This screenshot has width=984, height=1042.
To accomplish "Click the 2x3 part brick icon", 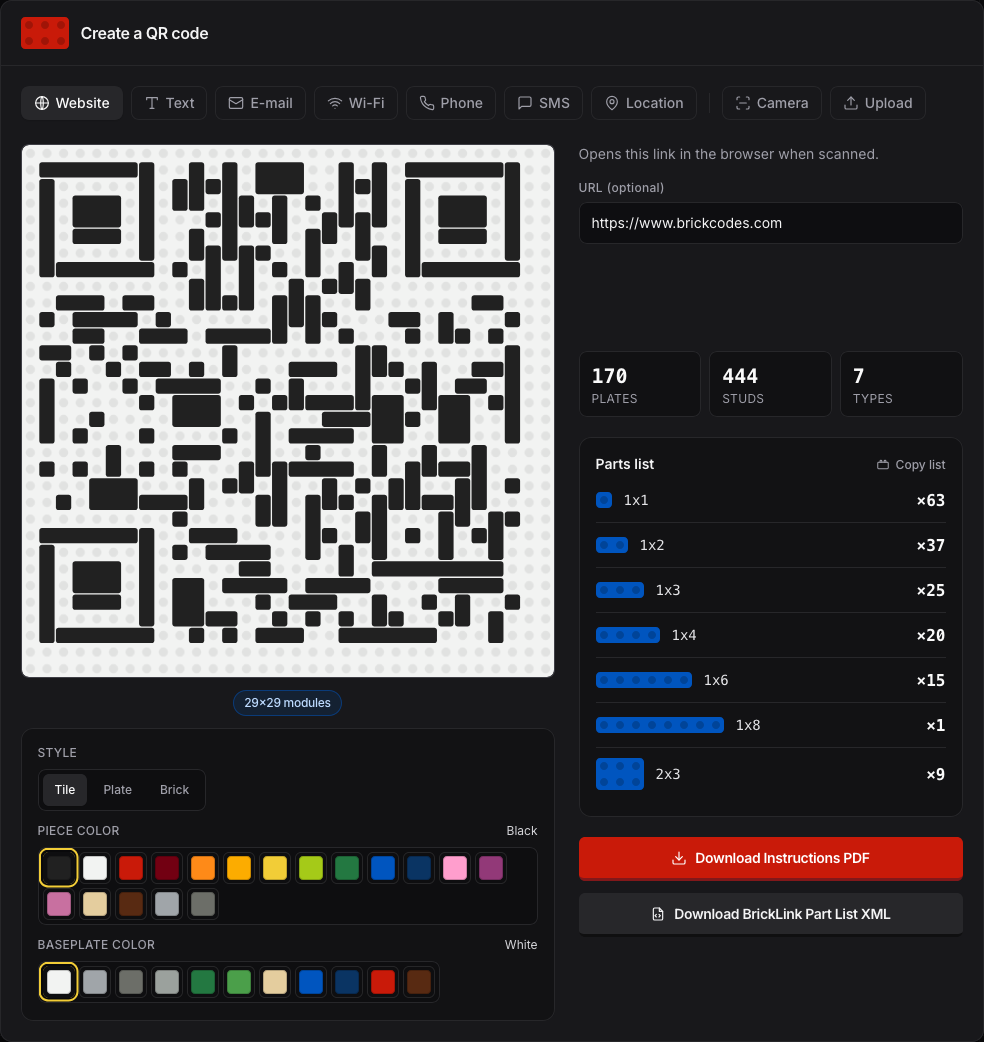I will pos(620,774).
